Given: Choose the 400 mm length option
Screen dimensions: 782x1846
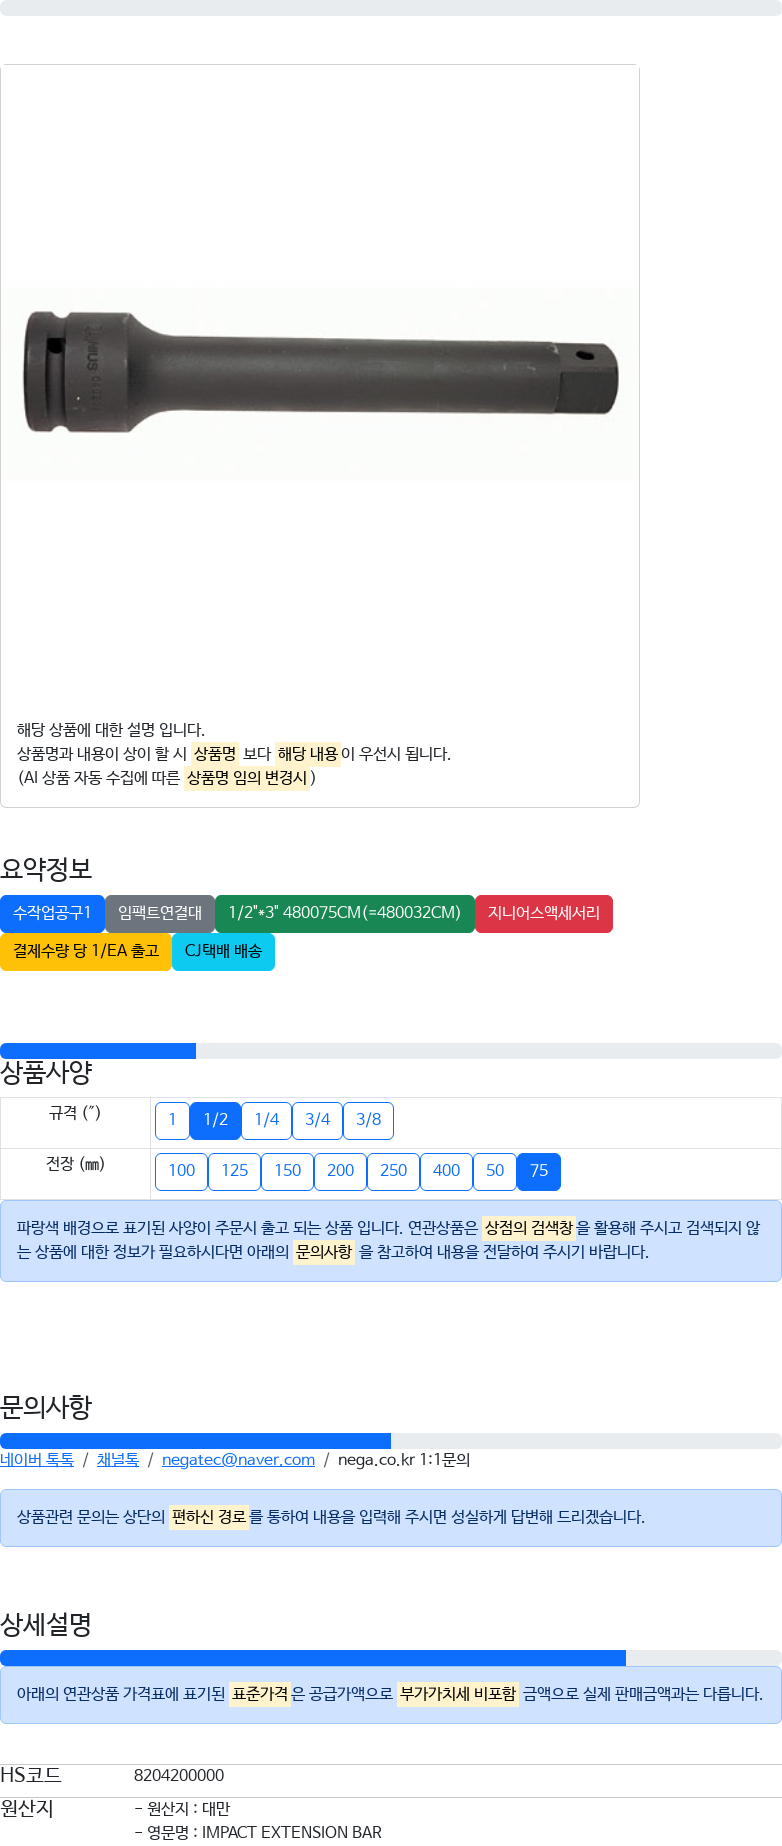Looking at the screenshot, I should click(x=447, y=1171).
